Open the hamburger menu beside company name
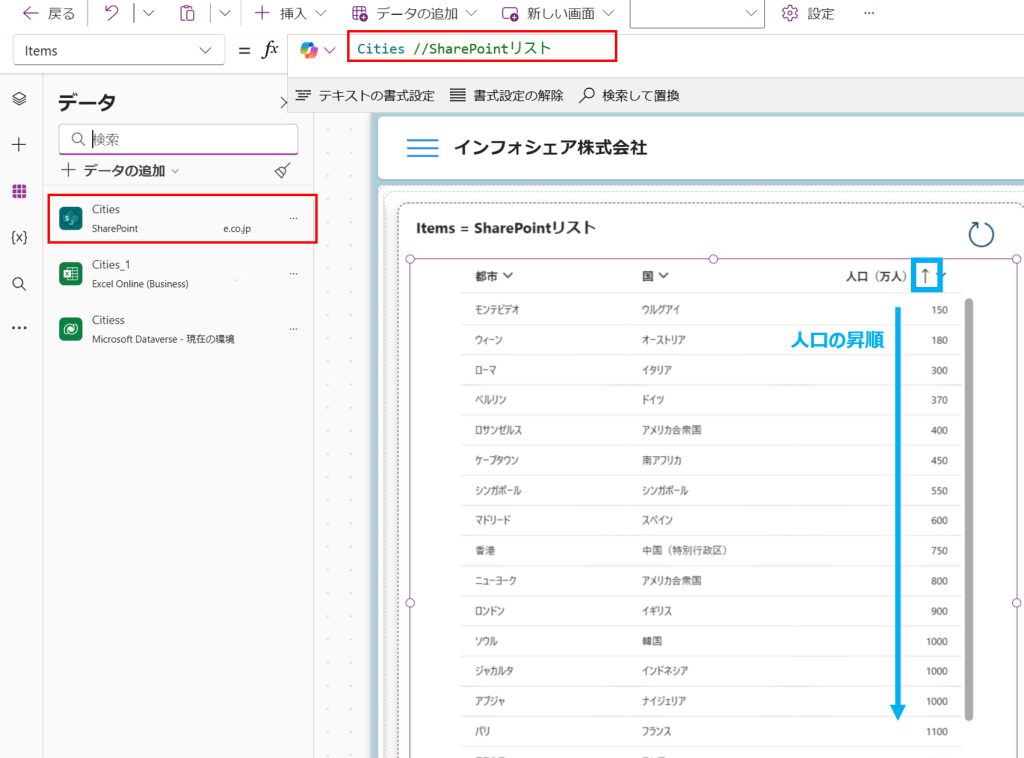Viewport: 1024px width, 758px height. tap(423, 148)
